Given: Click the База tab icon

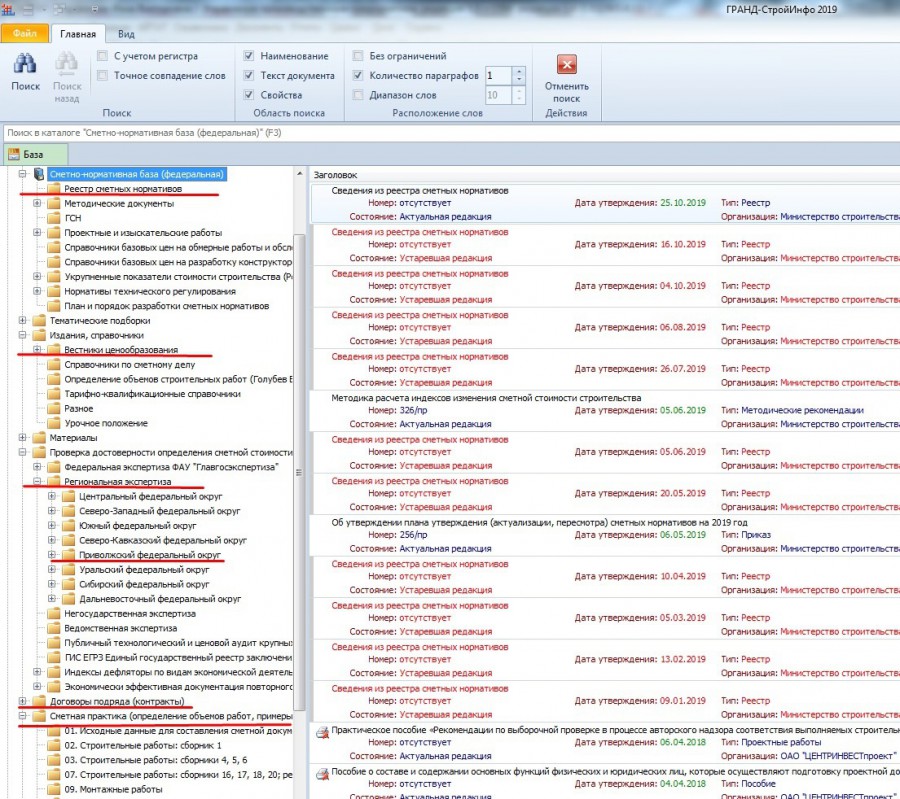Looking at the screenshot, I should click(14, 154).
